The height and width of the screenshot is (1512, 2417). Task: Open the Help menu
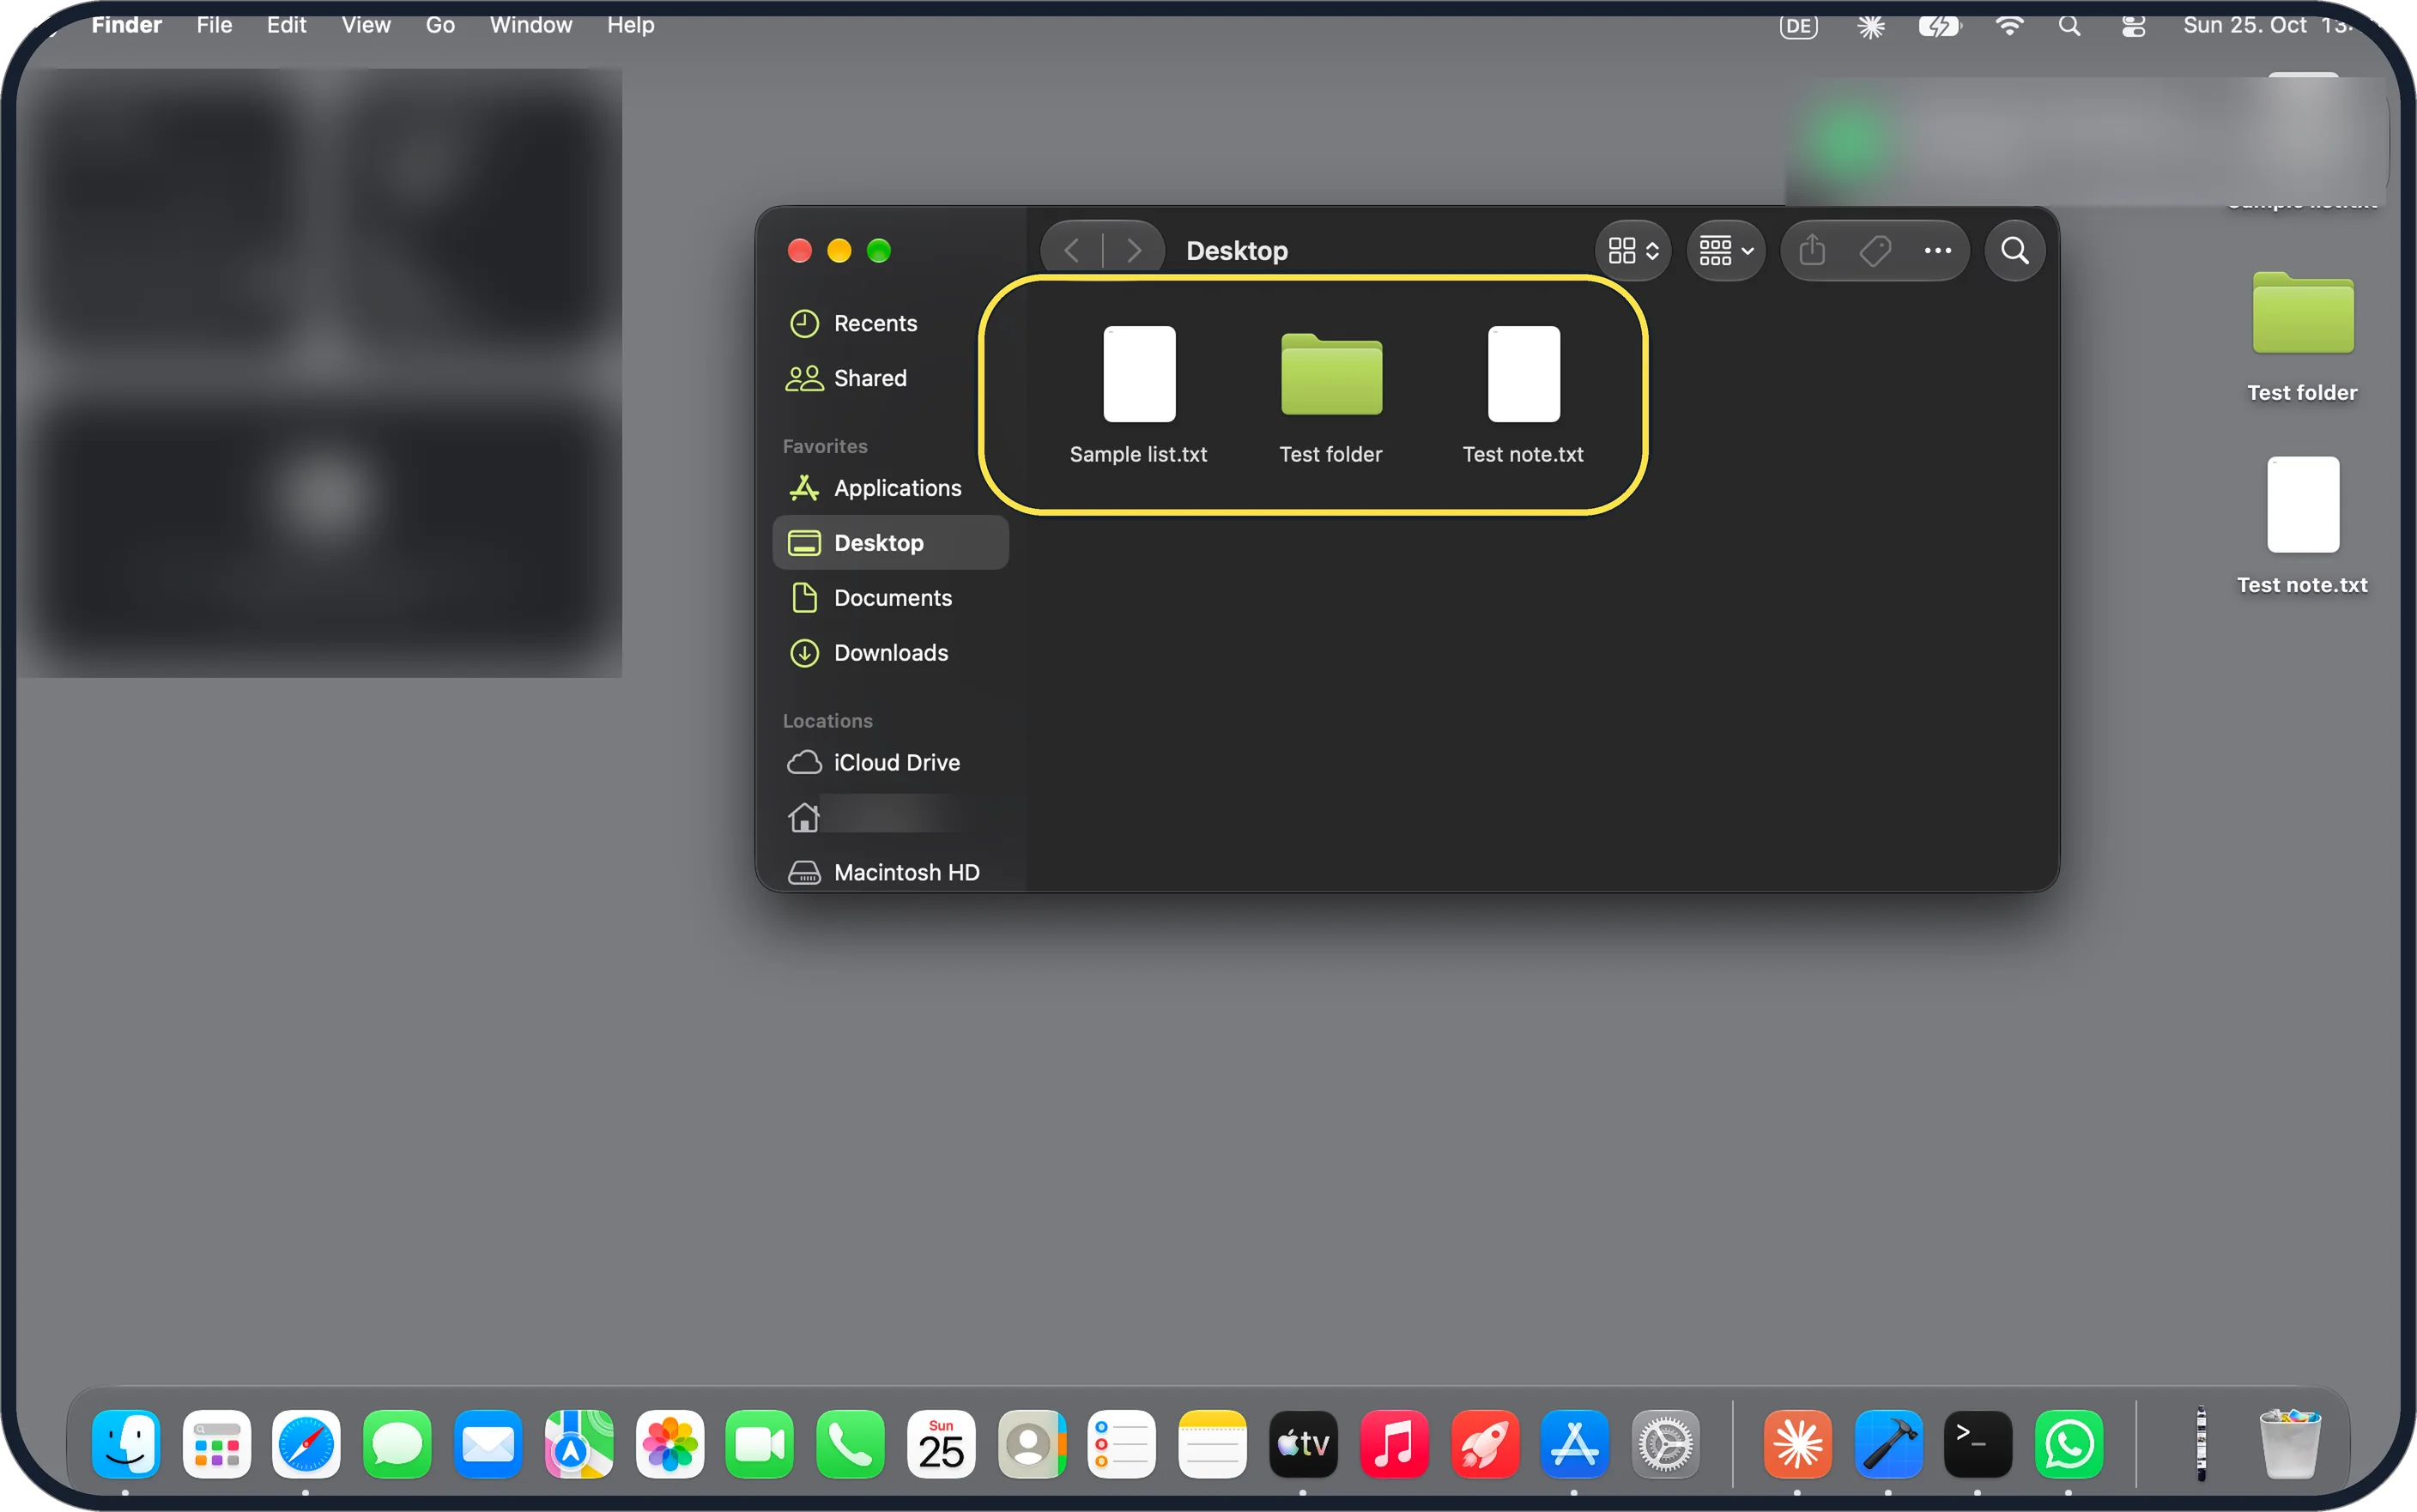pyautogui.click(x=630, y=25)
